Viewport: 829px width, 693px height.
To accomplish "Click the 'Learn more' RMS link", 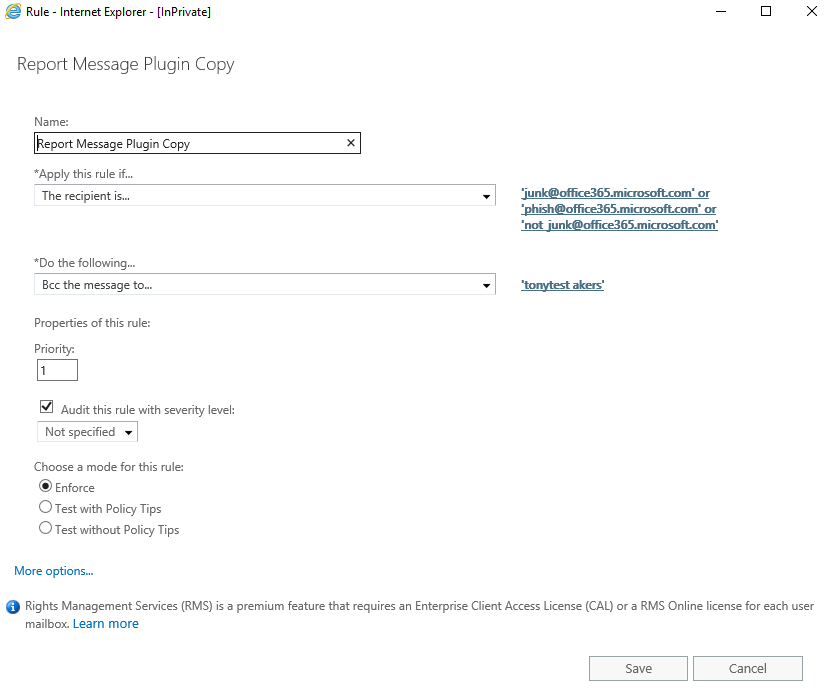I will (x=106, y=624).
